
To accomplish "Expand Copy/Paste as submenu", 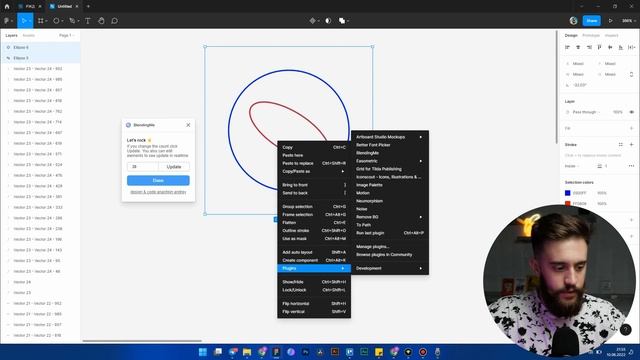I will tap(314, 171).
